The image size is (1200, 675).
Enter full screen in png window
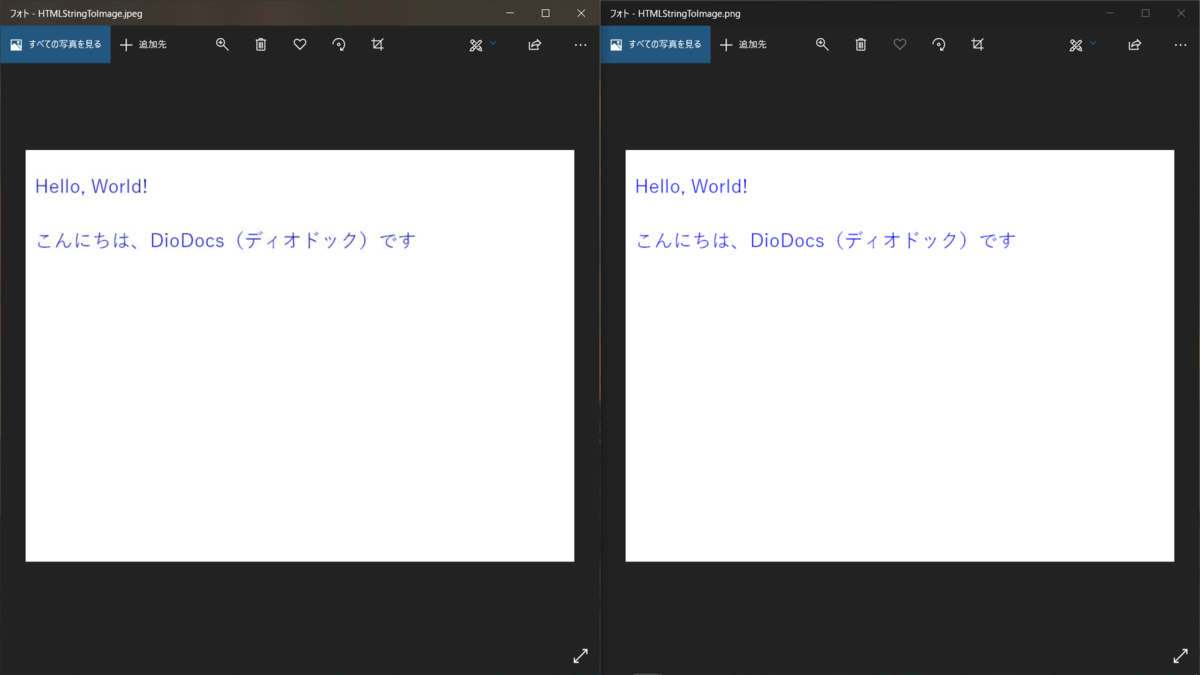click(x=1180, y=656)
